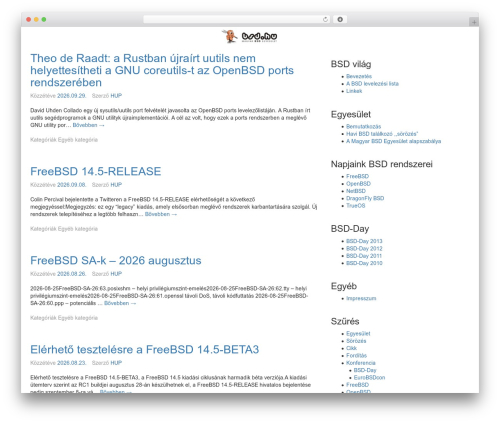The height and width of the screenshot is (423, 500).
Task: Minimize the window with yellow button
Action: (x=36, y=19)
